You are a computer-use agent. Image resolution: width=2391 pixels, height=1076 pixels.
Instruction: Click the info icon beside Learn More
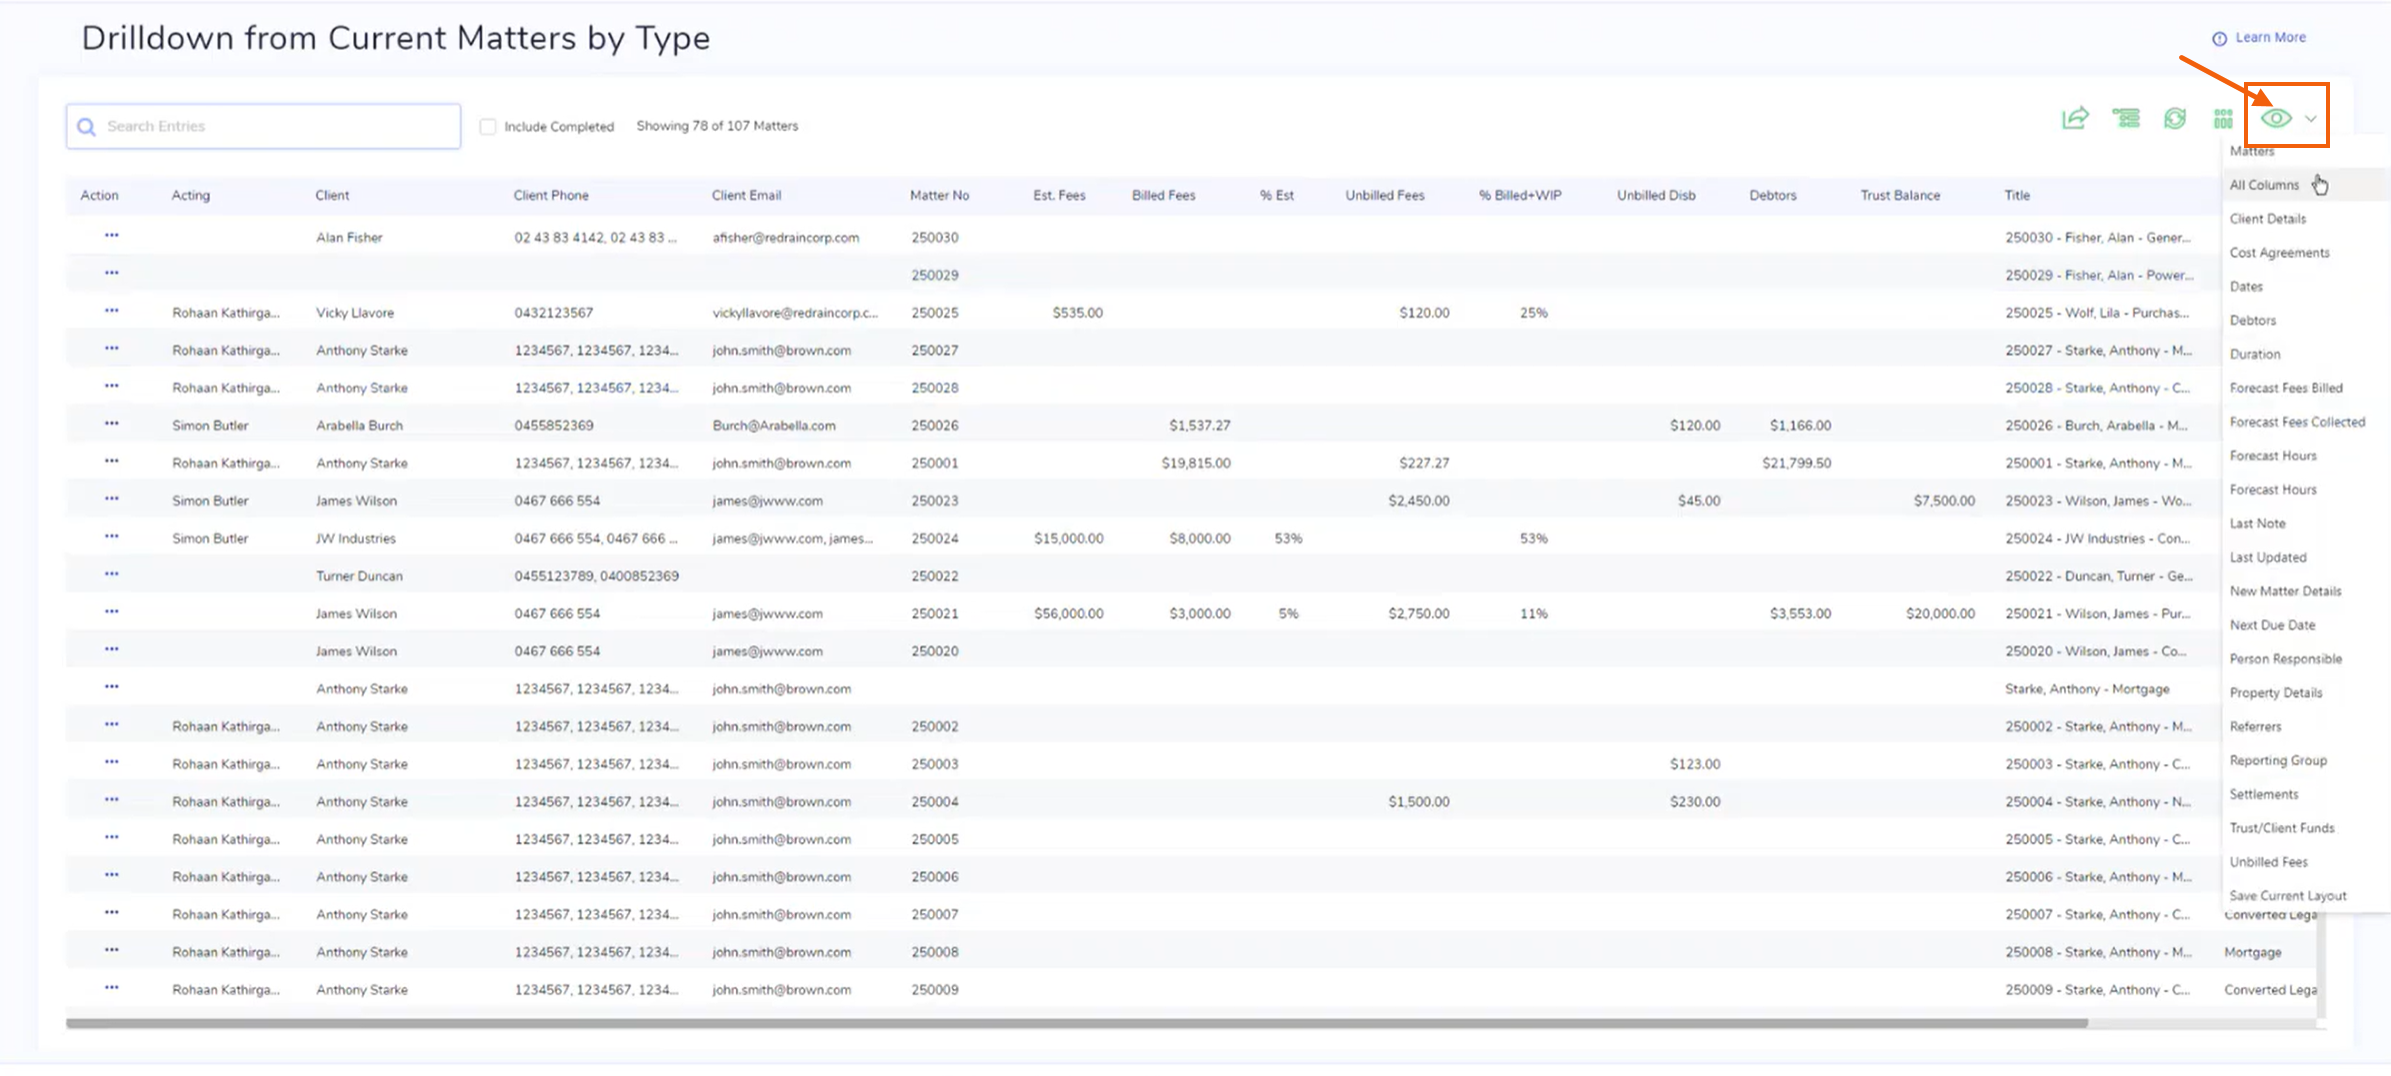(2219, 38)
